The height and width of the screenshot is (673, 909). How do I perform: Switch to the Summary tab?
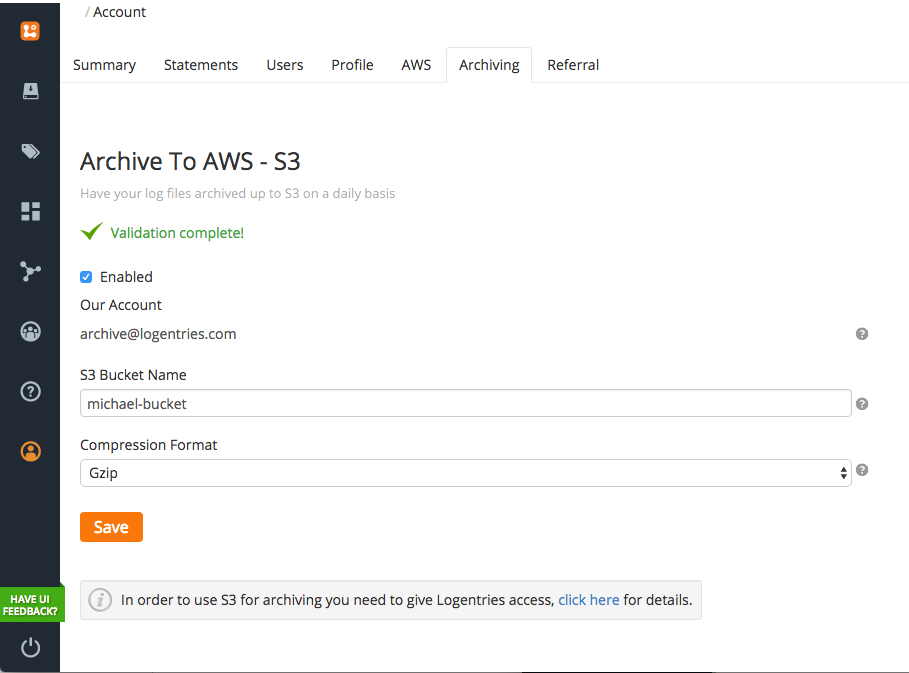pyautogui.click(x=104, y=65)
